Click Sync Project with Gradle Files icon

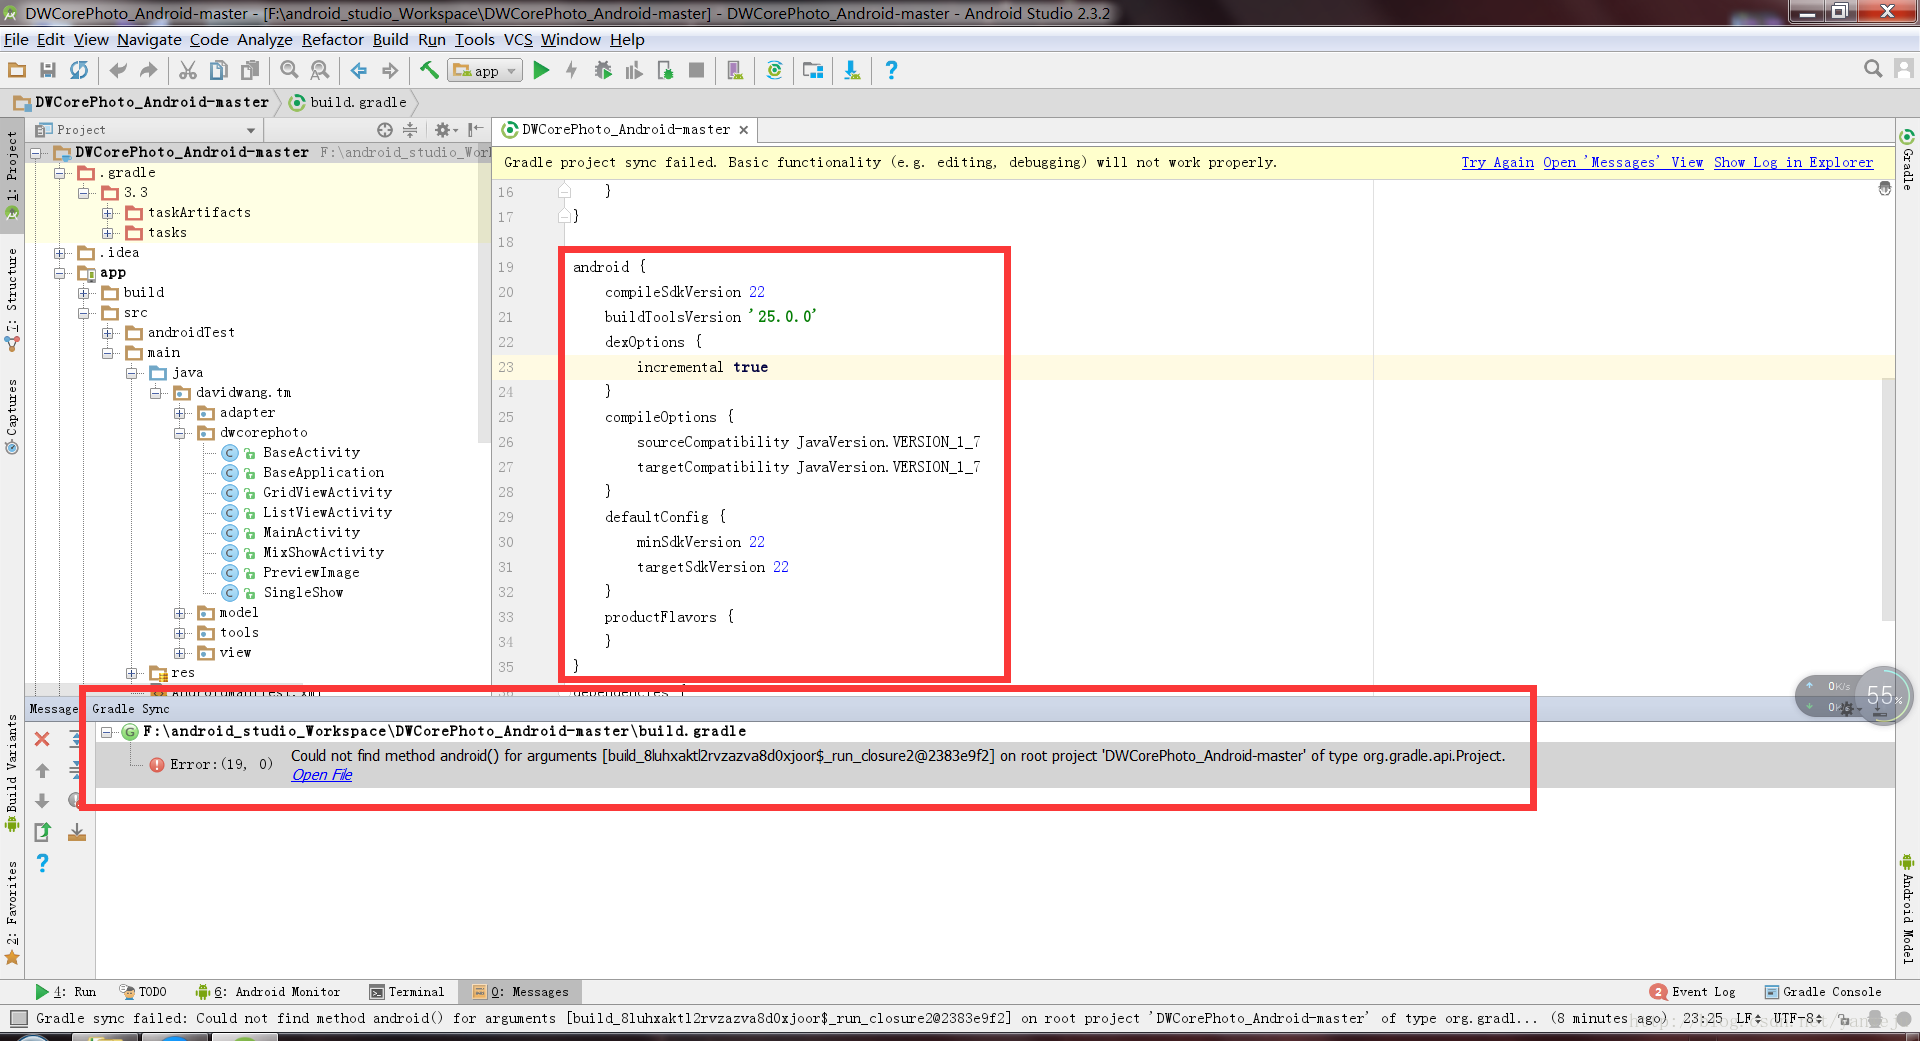tap(774, 70)
